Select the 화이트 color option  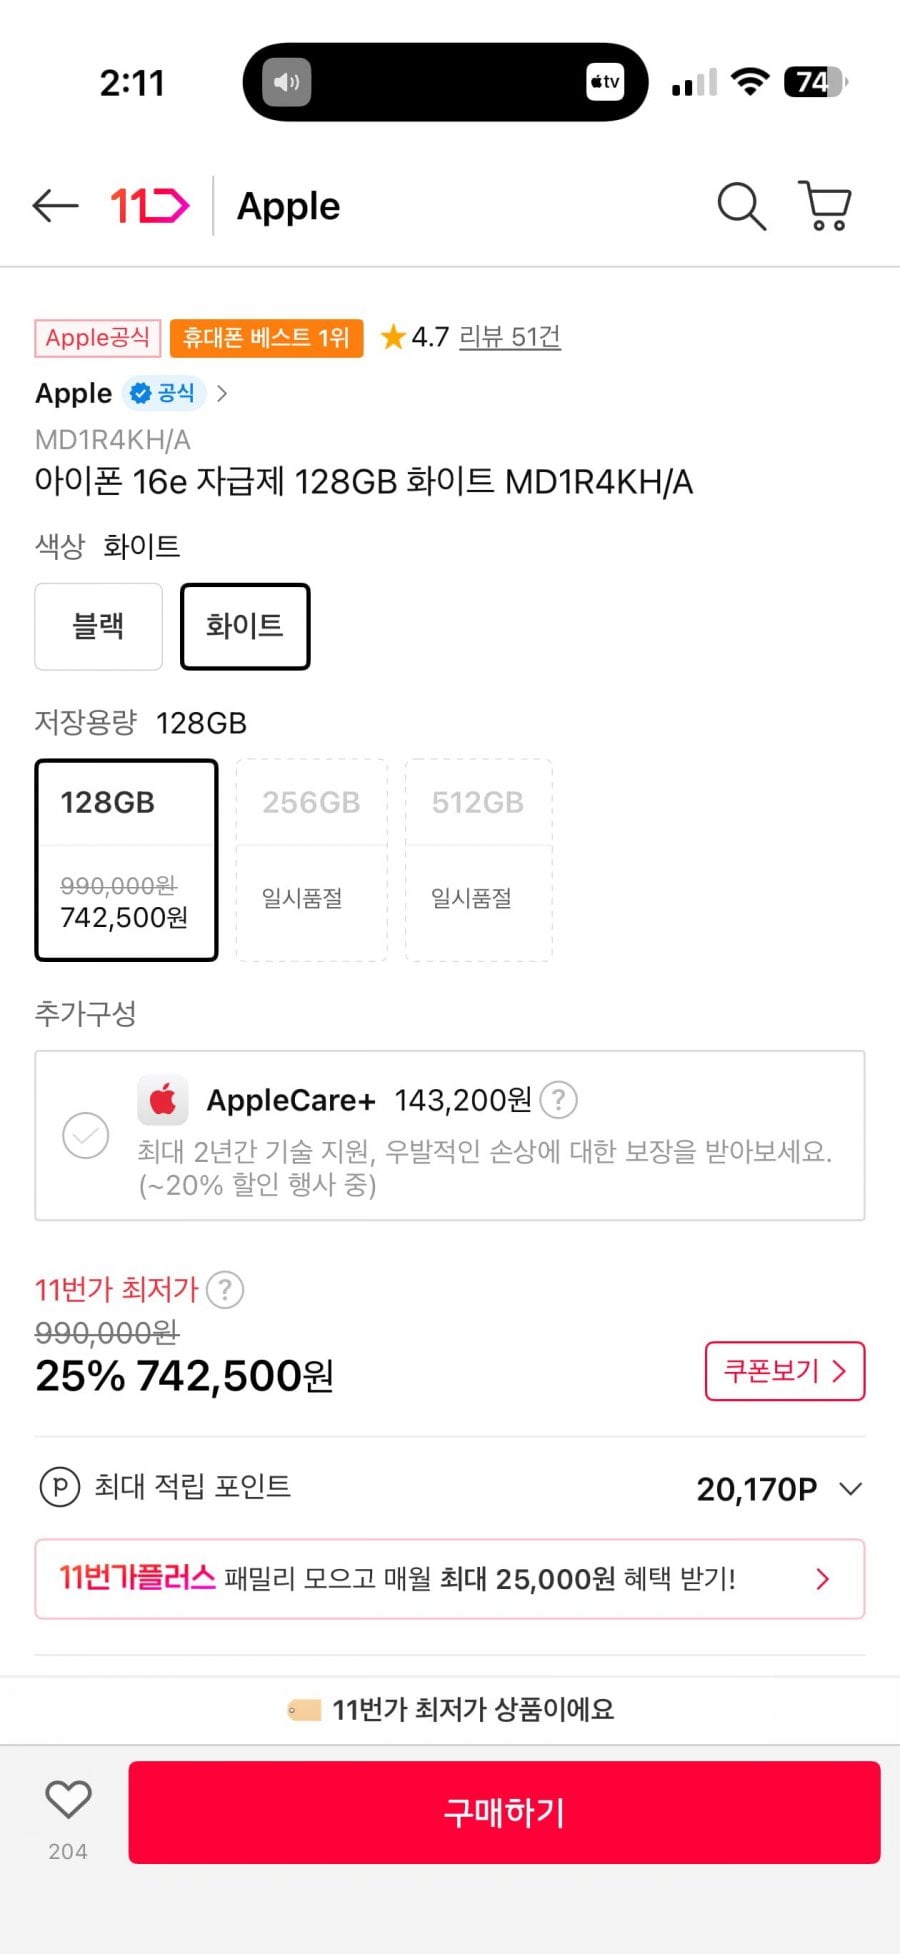click(x=245, y=626)
